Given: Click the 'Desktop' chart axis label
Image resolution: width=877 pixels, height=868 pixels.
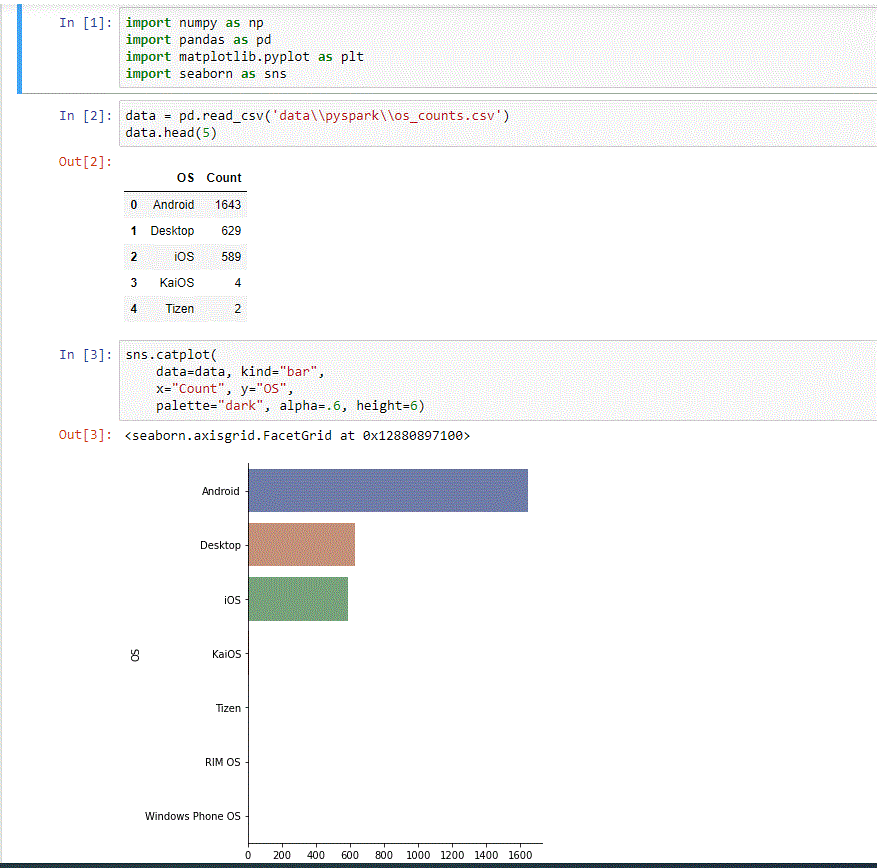Looking at the screenshot, I should click(x=220, y=545).
